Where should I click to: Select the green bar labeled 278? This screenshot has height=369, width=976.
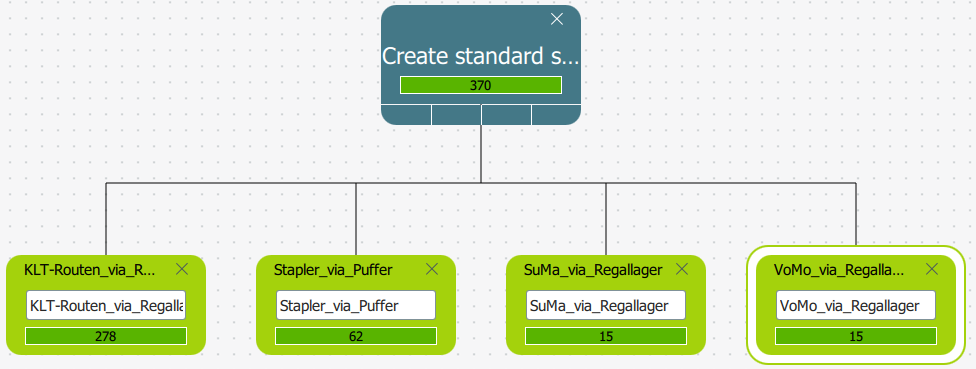tap(106, 336)
